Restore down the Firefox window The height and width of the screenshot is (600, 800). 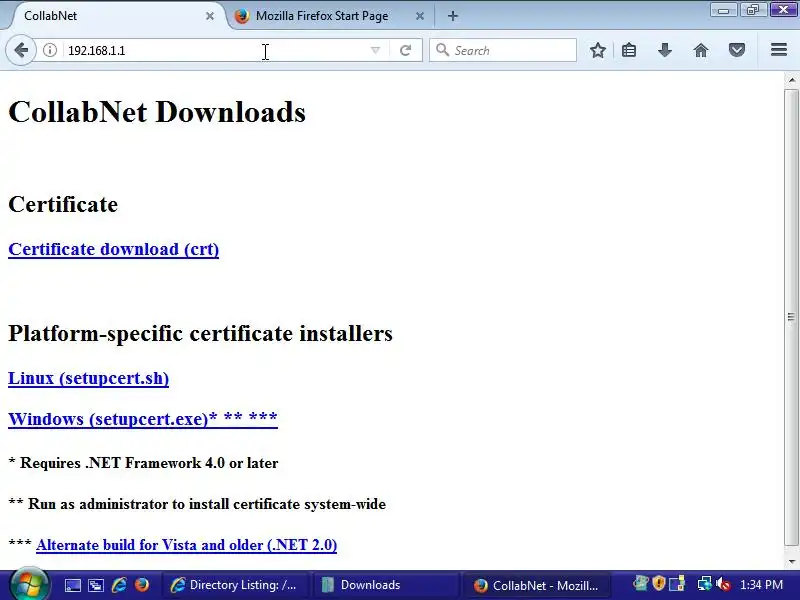(753, 10)
